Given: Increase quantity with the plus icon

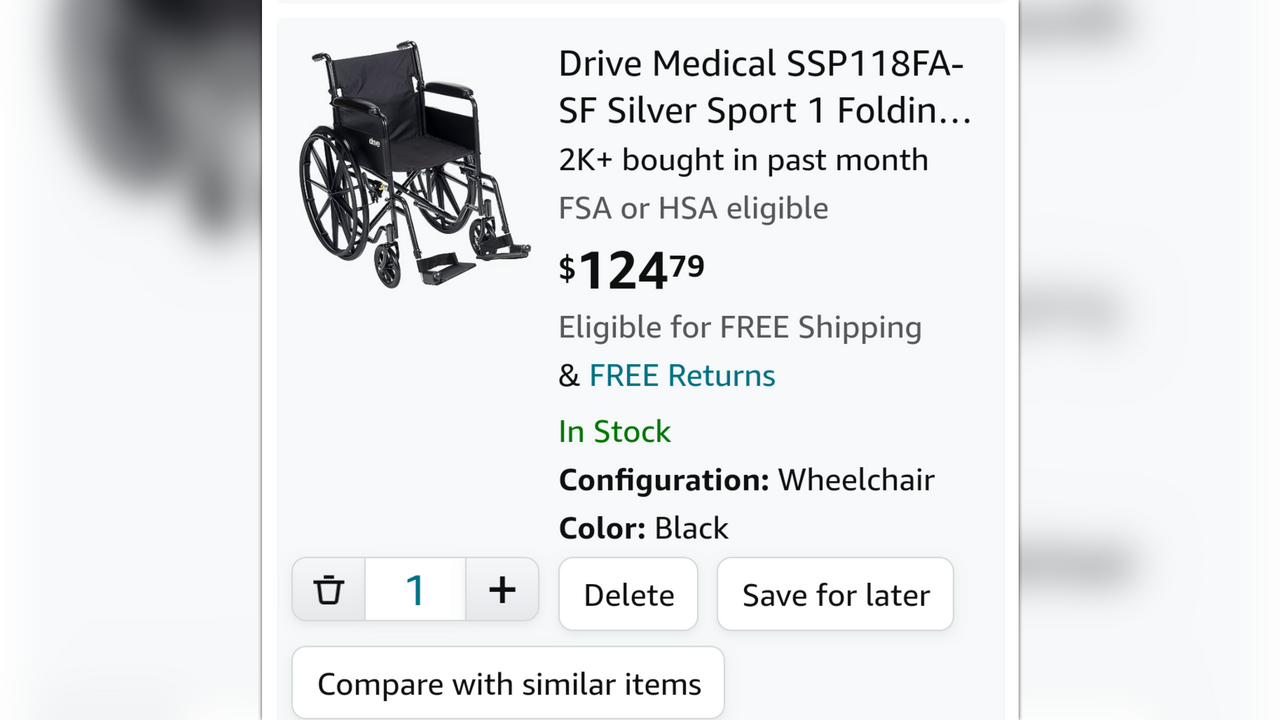Looking at the screenshot, I should pyautogui.click(x=502, y=590).
